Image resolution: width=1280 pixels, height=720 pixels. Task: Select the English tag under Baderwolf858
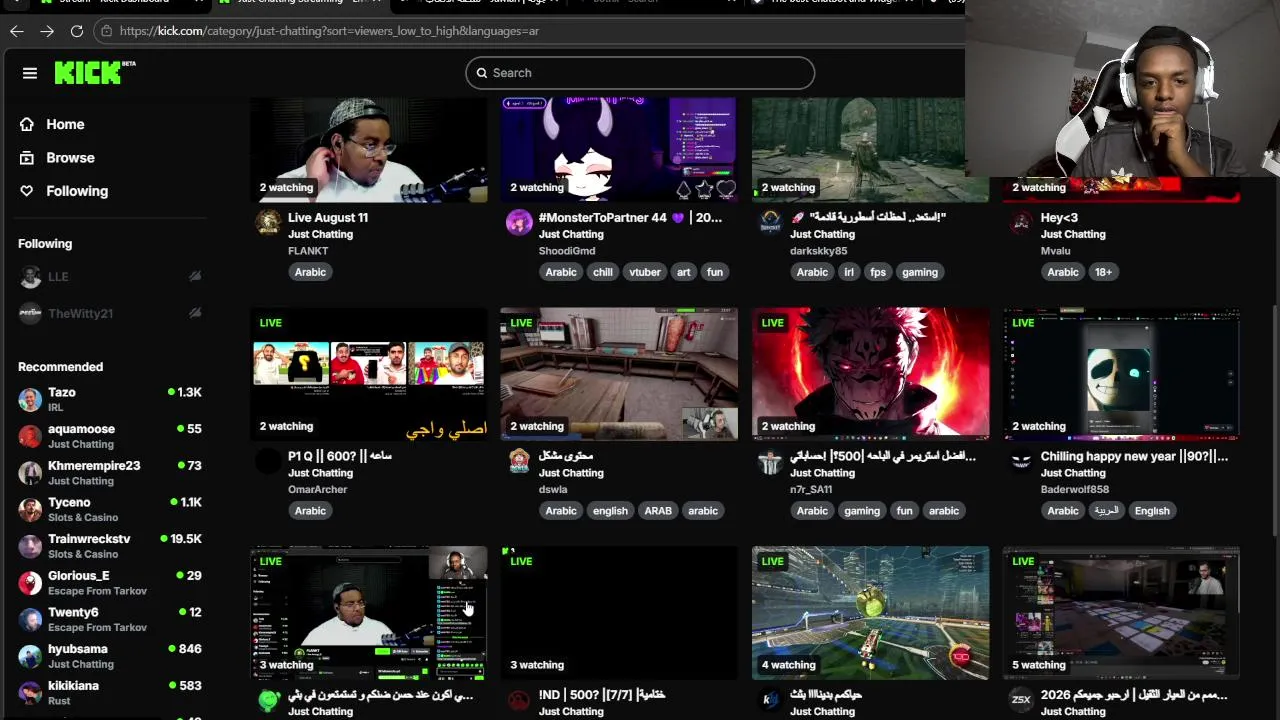(x=1152, y=511)
